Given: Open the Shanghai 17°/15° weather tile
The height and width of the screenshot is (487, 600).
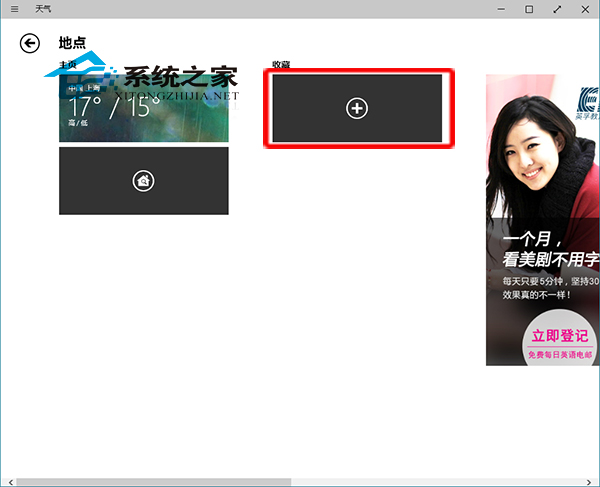Looking at the screenshot, I should tap(143, 108).
